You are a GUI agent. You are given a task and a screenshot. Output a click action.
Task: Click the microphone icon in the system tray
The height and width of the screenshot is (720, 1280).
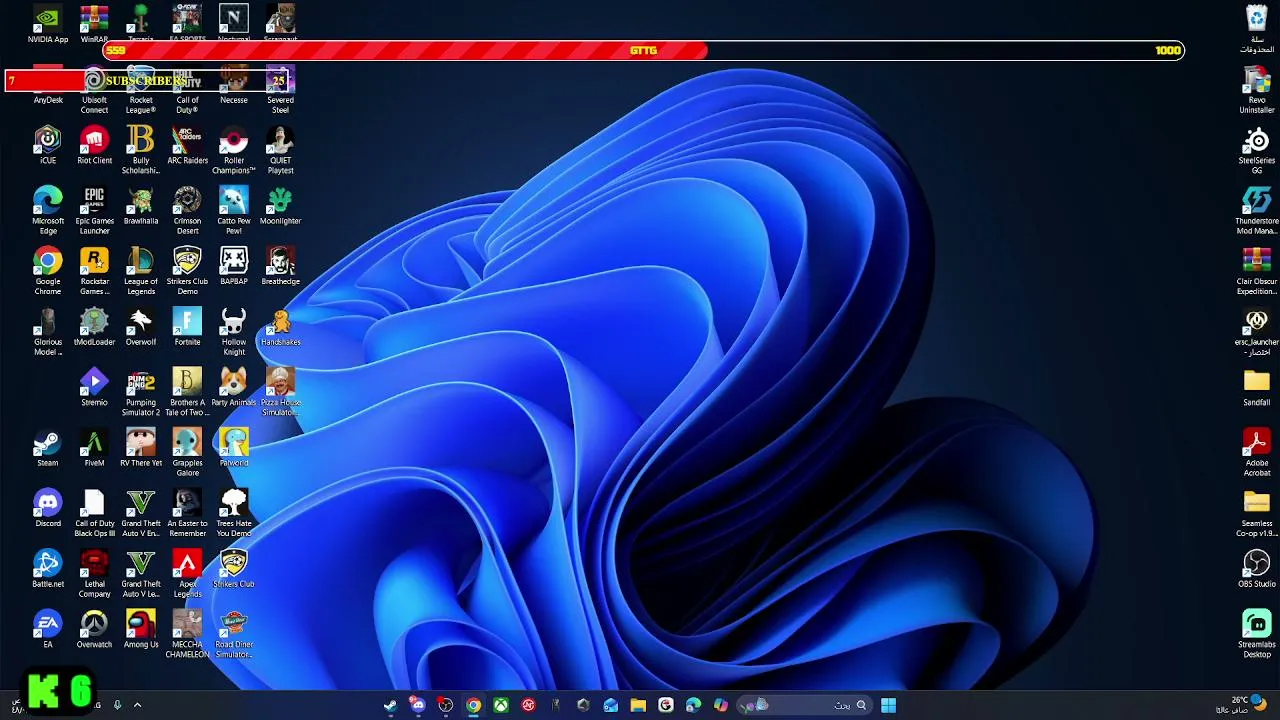point(117,705)
